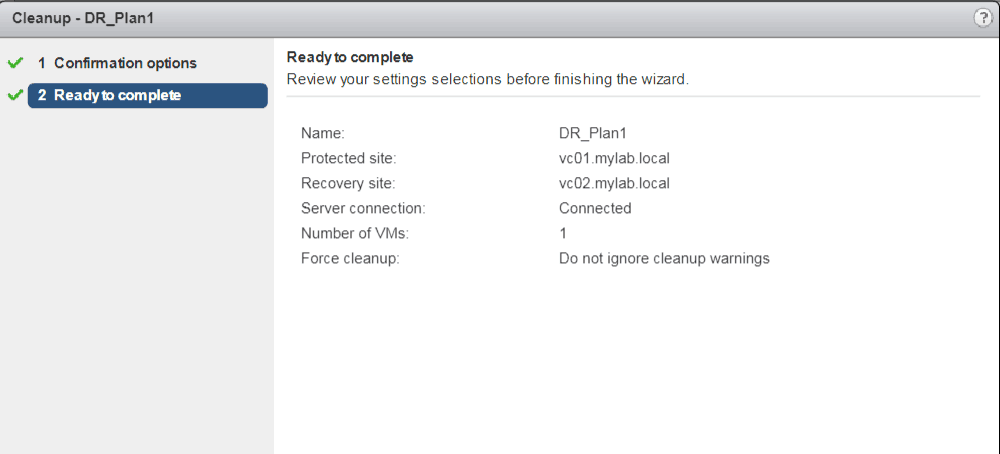
Task: Select the Do not ignore cleanup warnings value
Action: pyautogui.click(x=664, y=259)
